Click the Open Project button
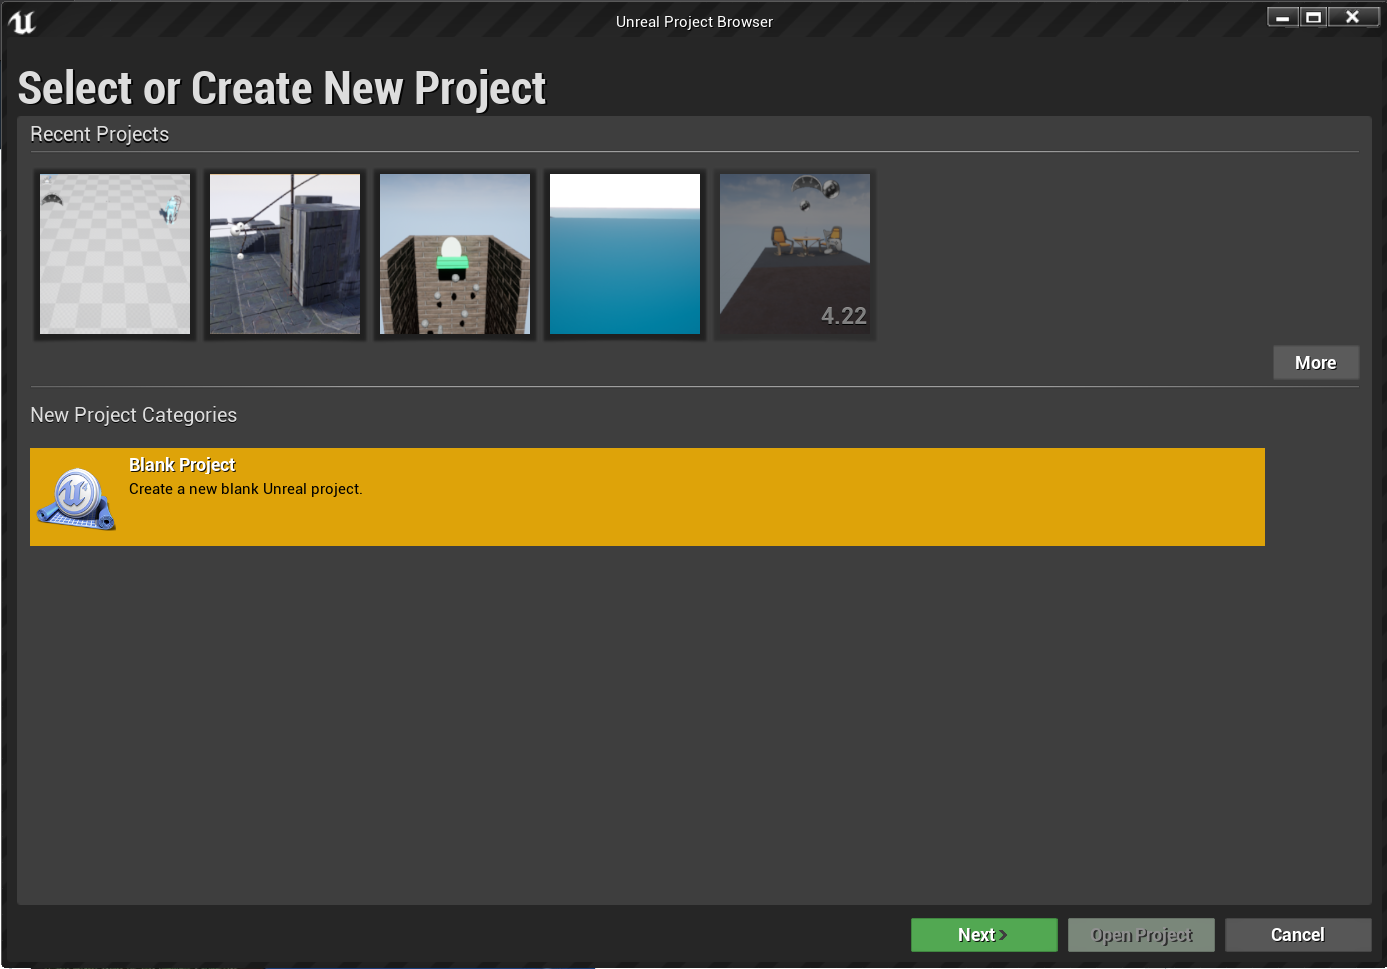 1141,935
